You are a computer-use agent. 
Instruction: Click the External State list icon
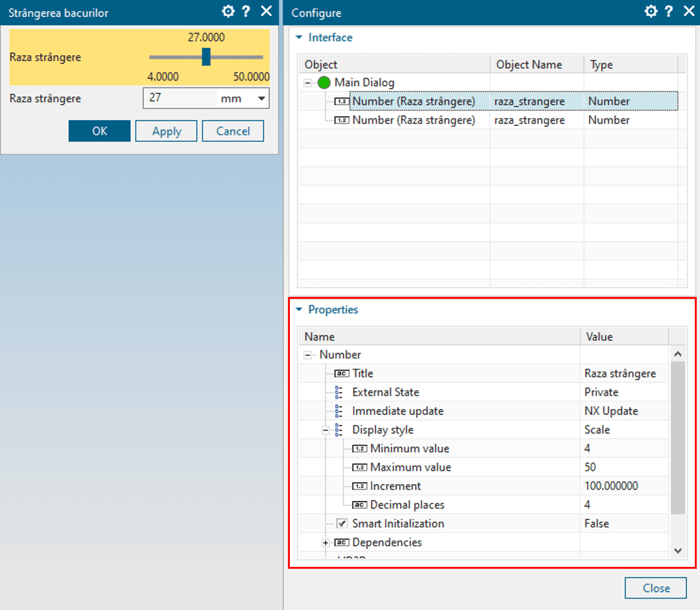[x=339, y=392]
